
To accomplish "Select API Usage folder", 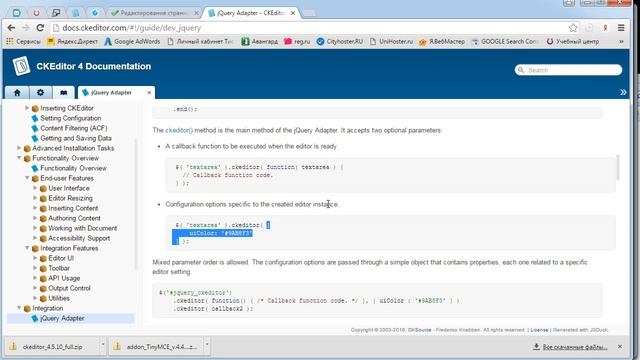I will point(64,278).
